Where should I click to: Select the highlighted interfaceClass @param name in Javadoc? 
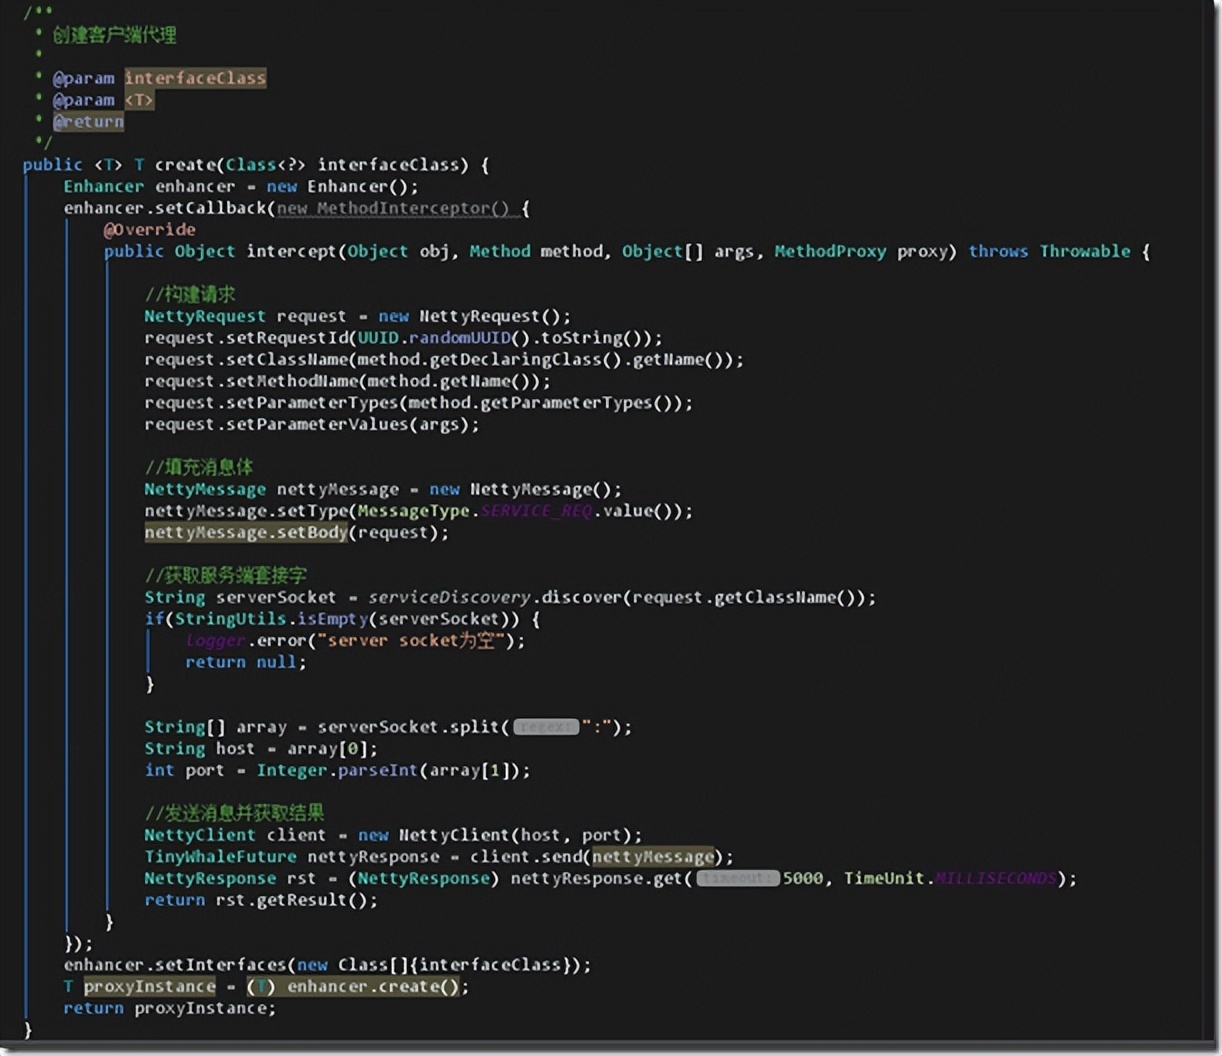click(195, 78)
